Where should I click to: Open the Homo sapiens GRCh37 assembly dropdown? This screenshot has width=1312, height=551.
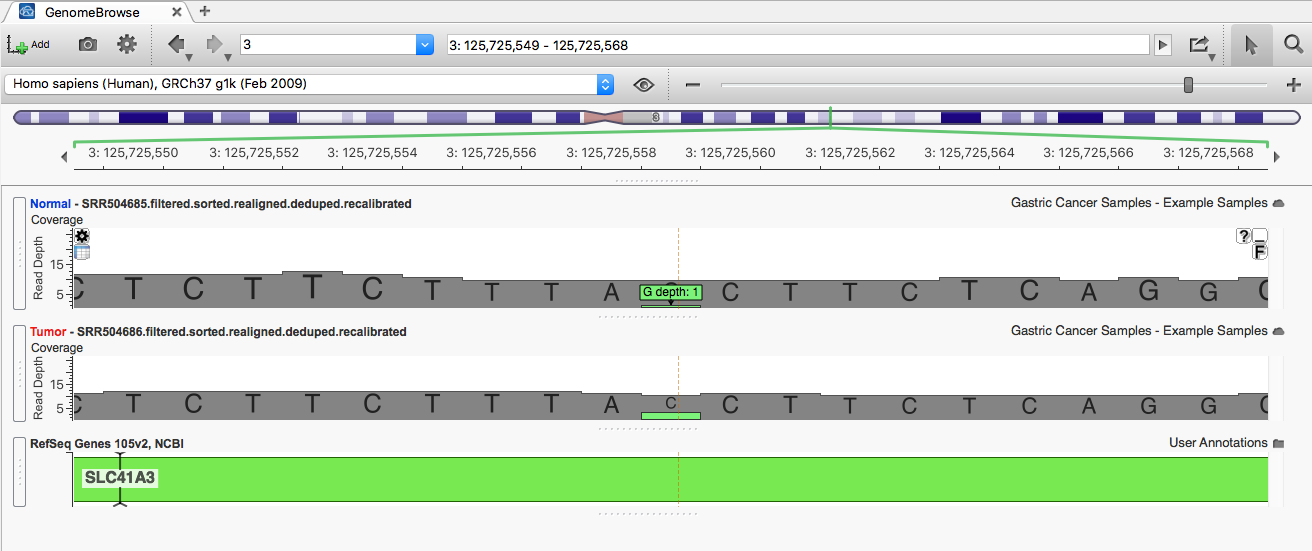coord(309,84)
